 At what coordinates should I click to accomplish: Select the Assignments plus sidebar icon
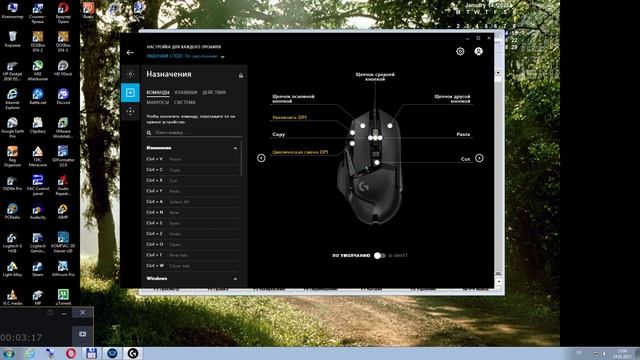(130, 93)
